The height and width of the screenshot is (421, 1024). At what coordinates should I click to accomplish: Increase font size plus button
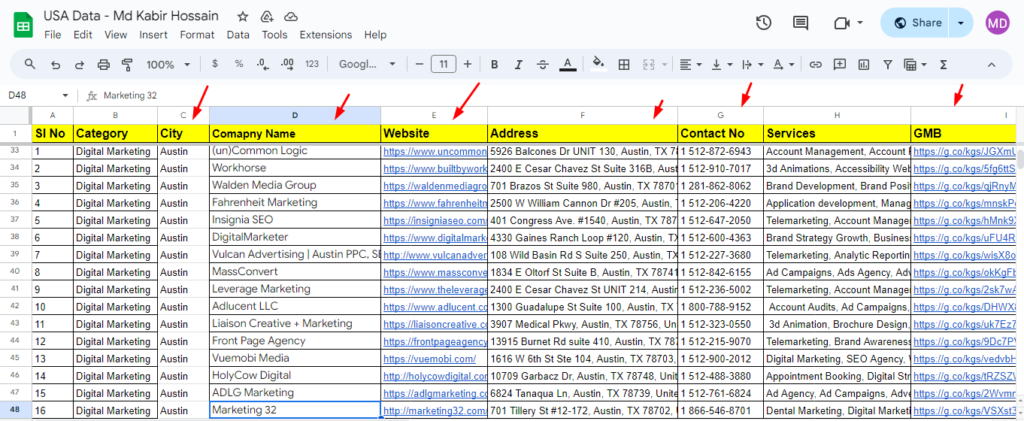point(468,64)
